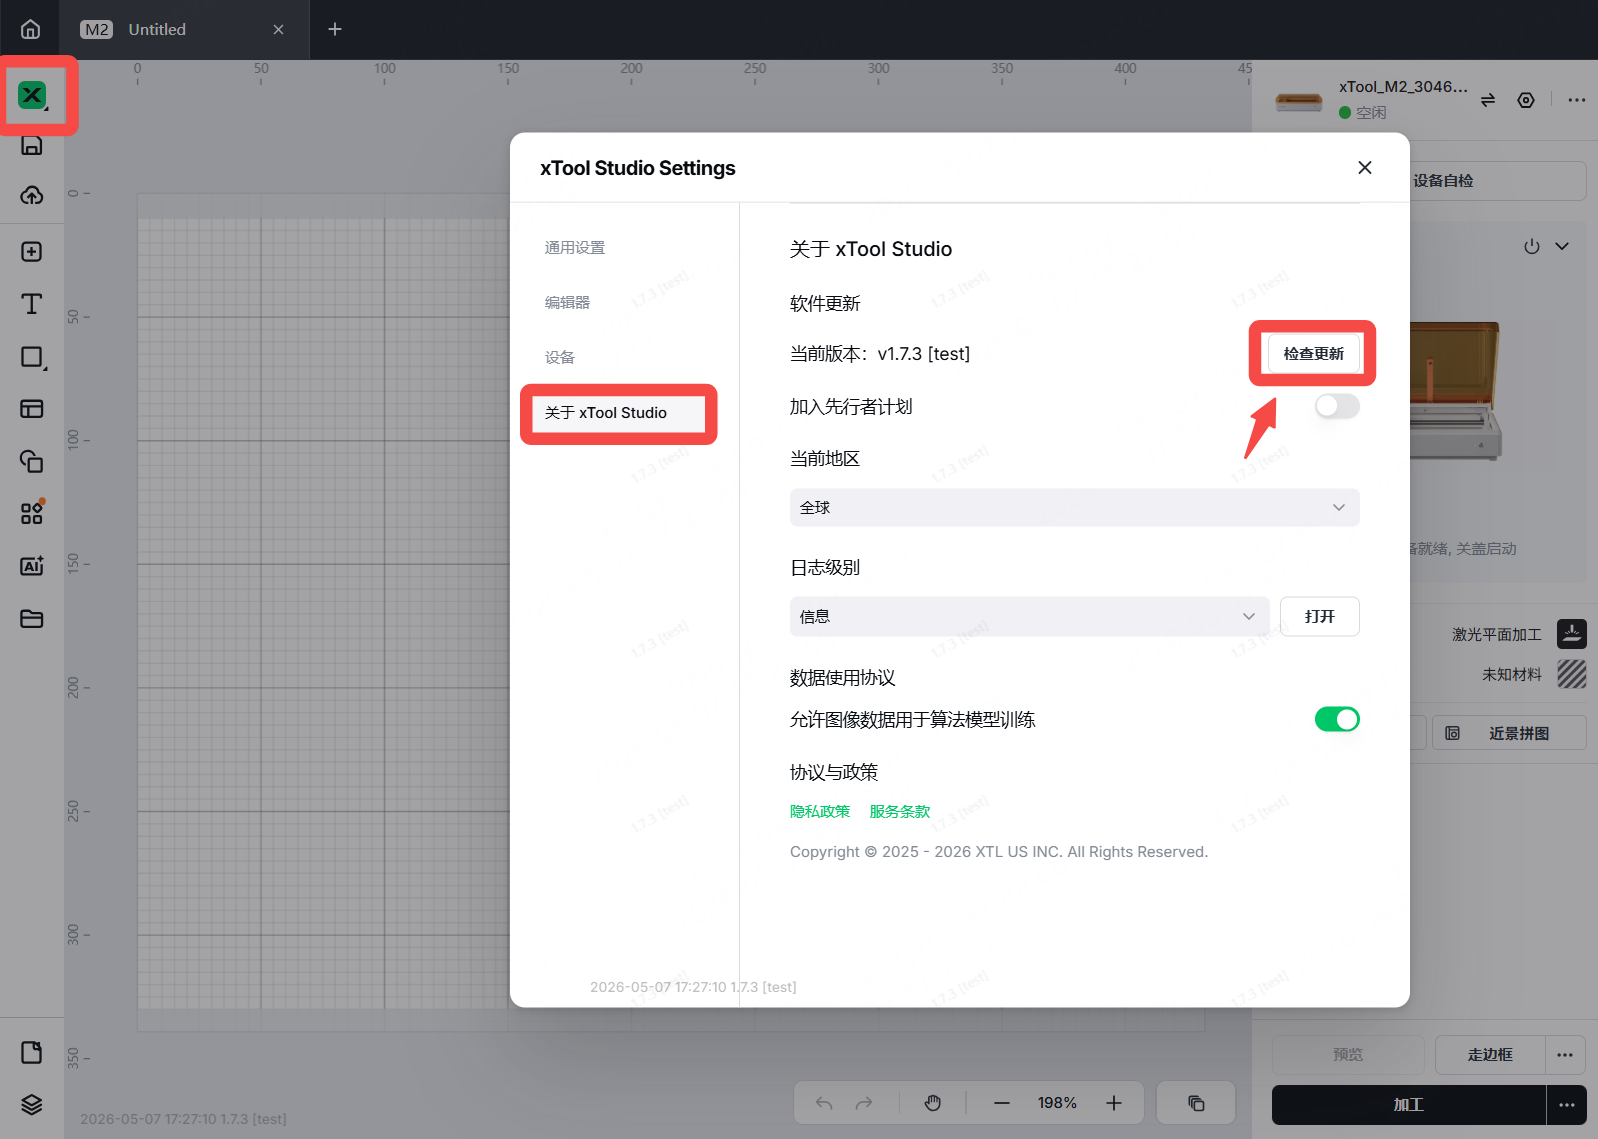Open device more options ellipsis
The height and width of the screenshot is (1139, 1598).
pyautogui.click(x=1577, y=100)
